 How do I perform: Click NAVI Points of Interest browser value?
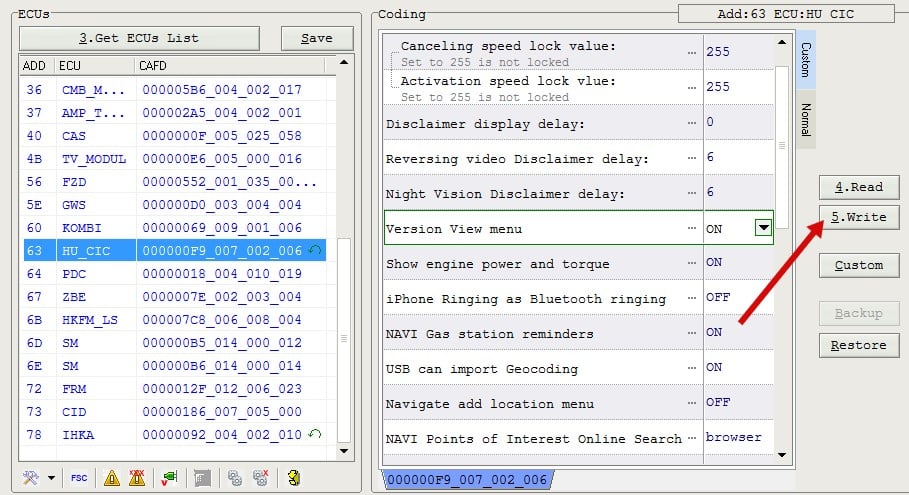(x=739, y=438)
